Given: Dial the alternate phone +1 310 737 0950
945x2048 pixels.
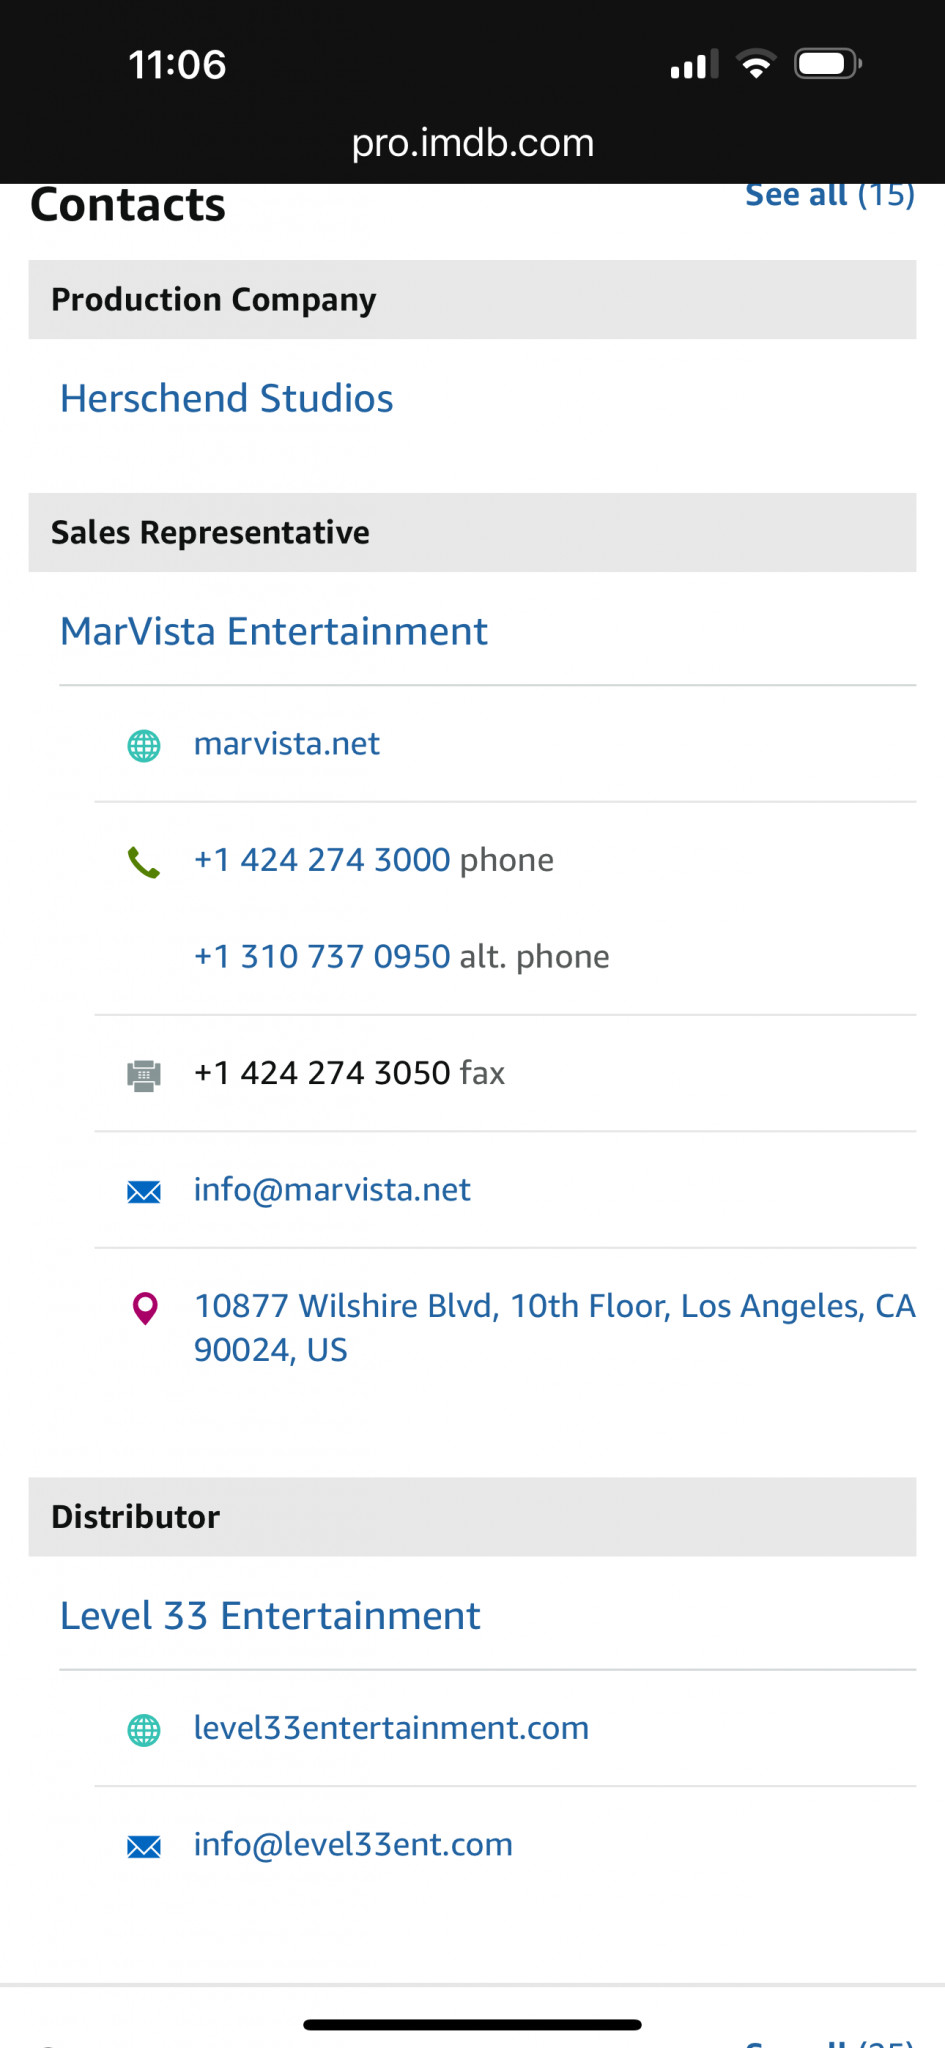Looking at the screenshot, I should [322, 957].
